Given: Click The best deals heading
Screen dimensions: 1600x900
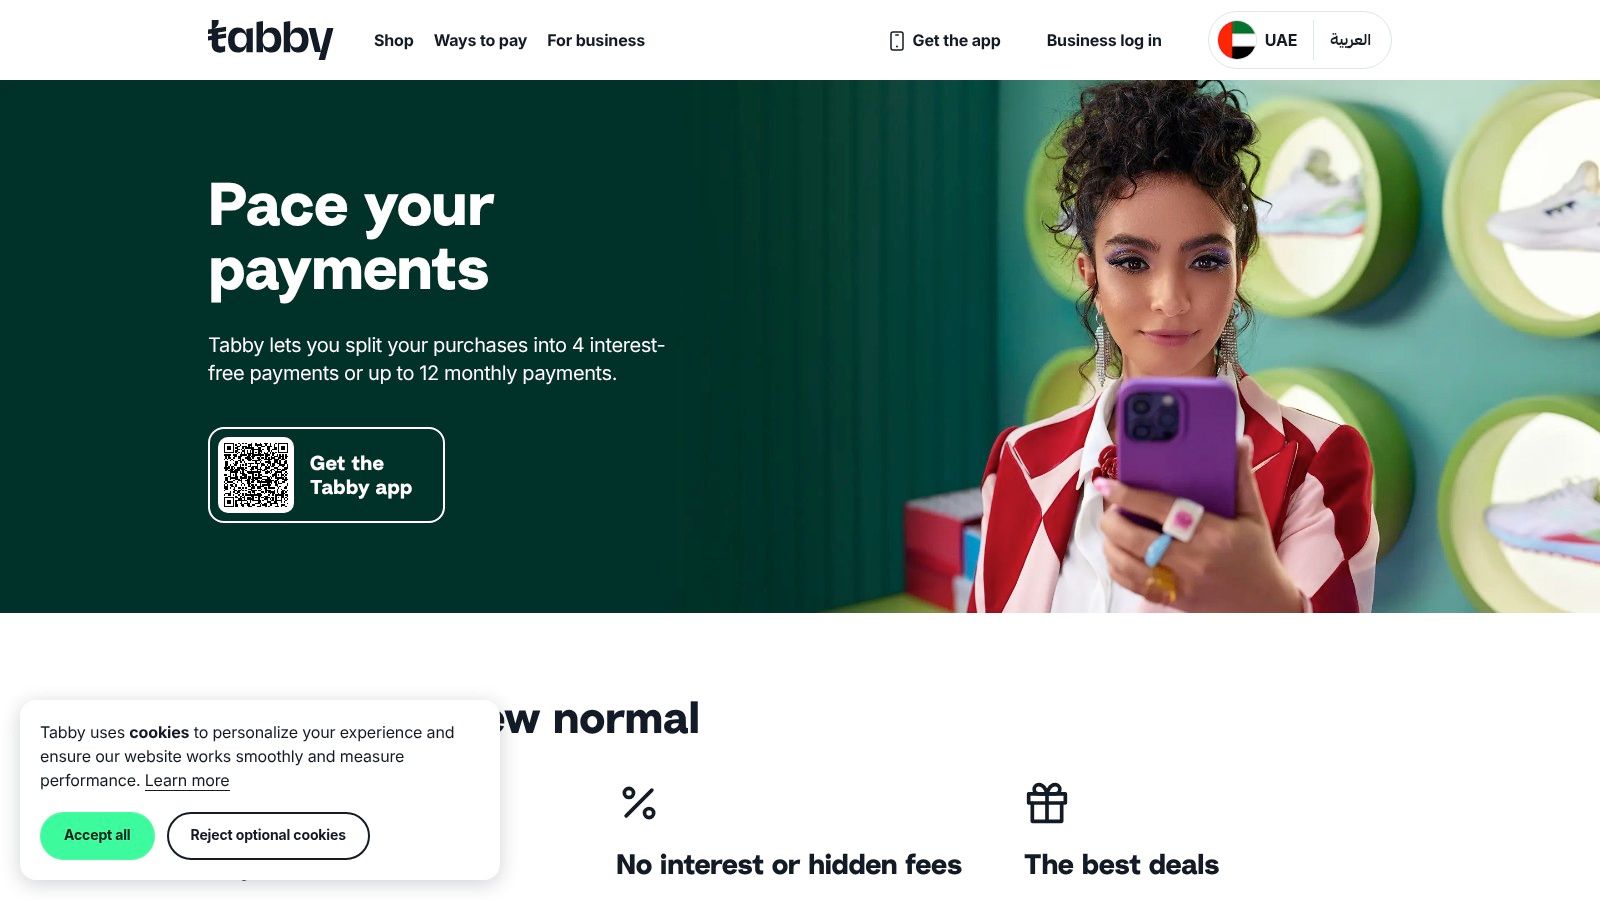Looking at the screenshot, I should coord(1122,865).
